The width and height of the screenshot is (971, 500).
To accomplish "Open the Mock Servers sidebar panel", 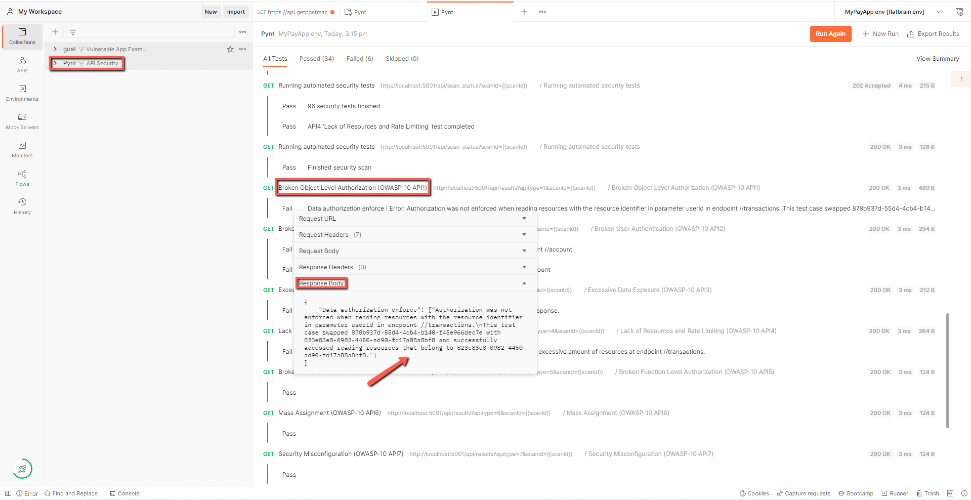I will (x=22, y=121).
